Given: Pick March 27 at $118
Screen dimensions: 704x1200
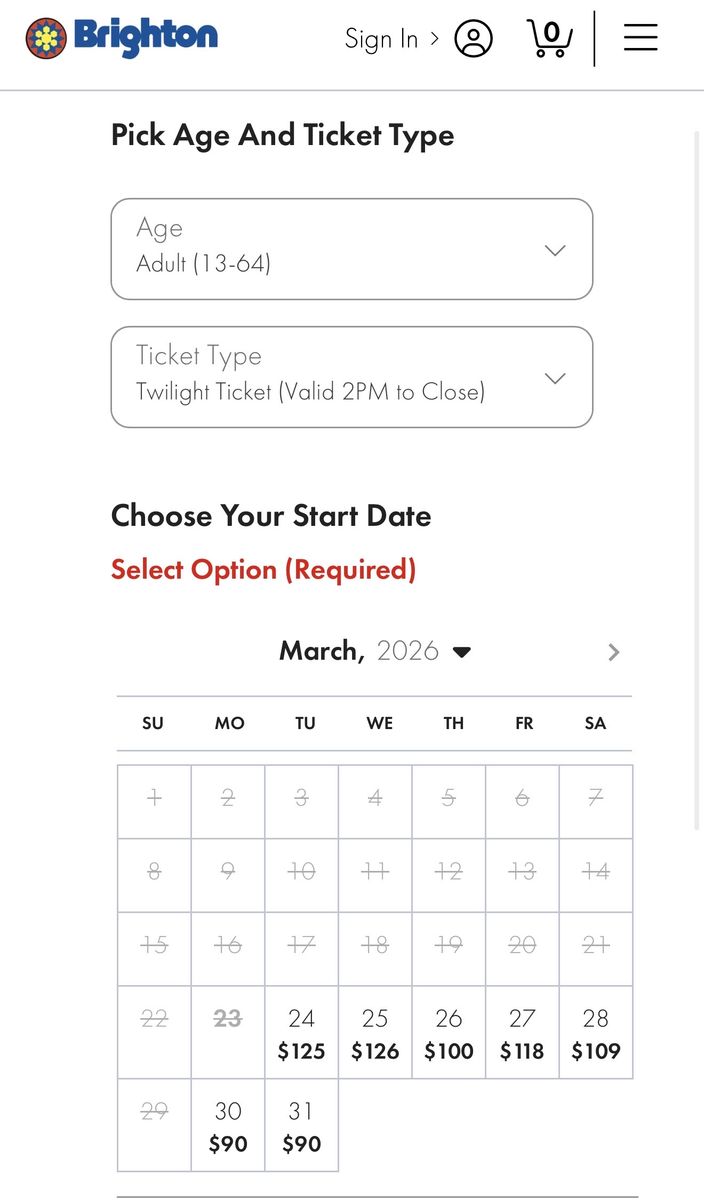Looking at the screenshot, I should point(522,1033).
